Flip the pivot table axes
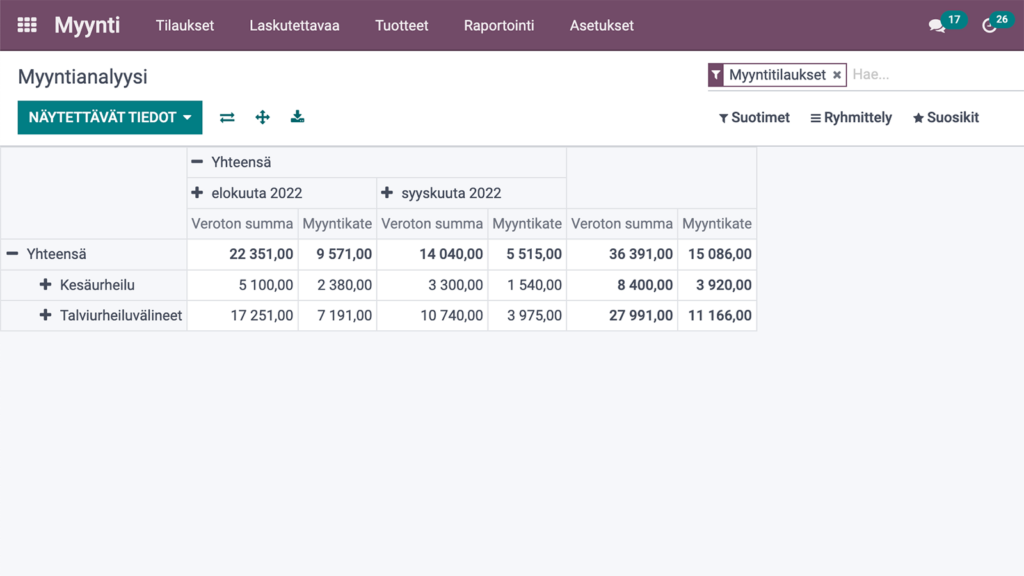 point(227,117)
